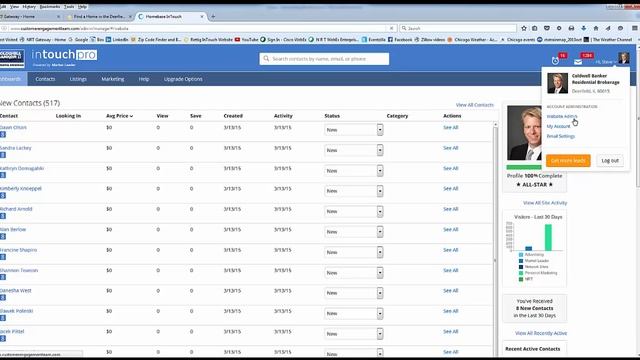Image resolution: width=640 pixels, height=360 pixels.
Task: Open status dropdown for Danesha West
Action: tap(354, 293)
